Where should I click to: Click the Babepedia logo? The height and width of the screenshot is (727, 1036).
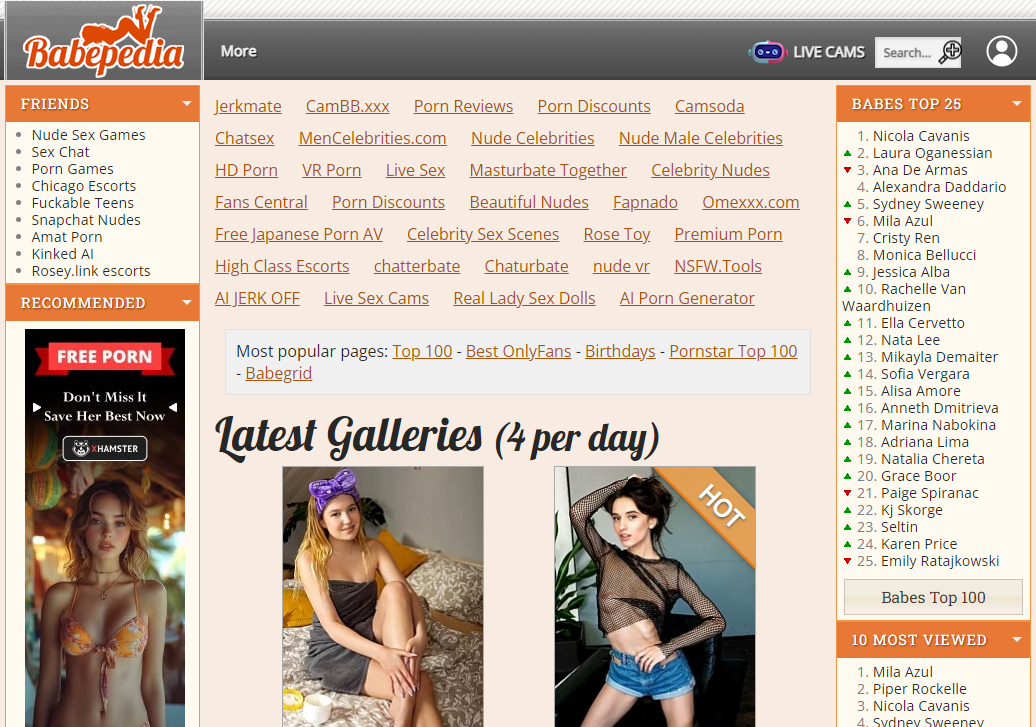pyautogui.click(x=104, y=42)
